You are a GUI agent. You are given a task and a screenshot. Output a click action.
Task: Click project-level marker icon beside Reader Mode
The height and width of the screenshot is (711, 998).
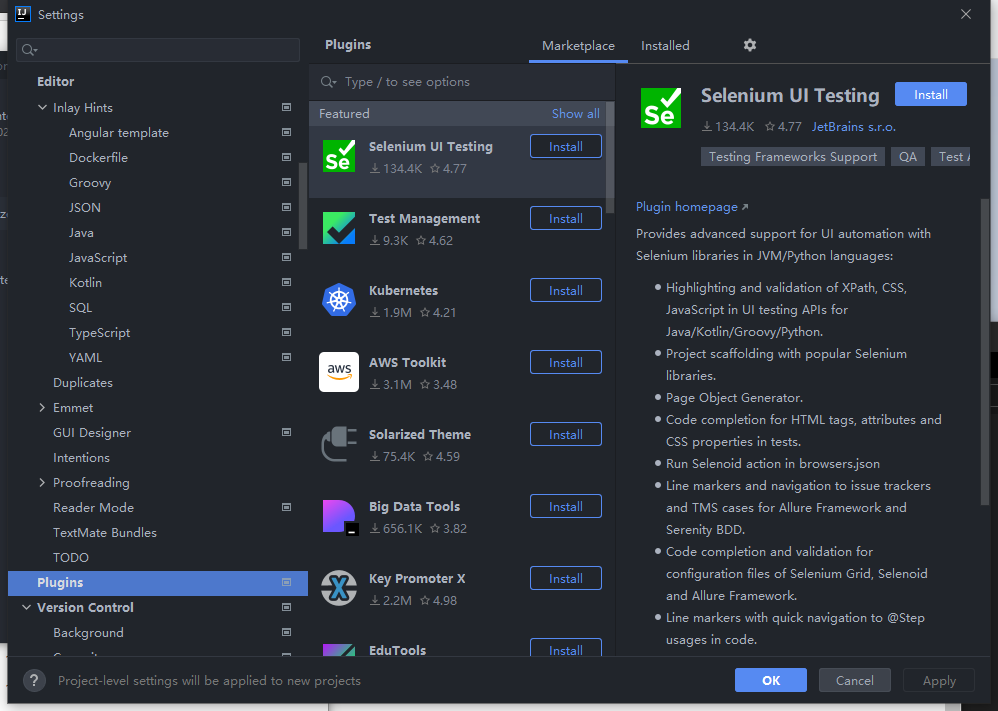(286, 507)
